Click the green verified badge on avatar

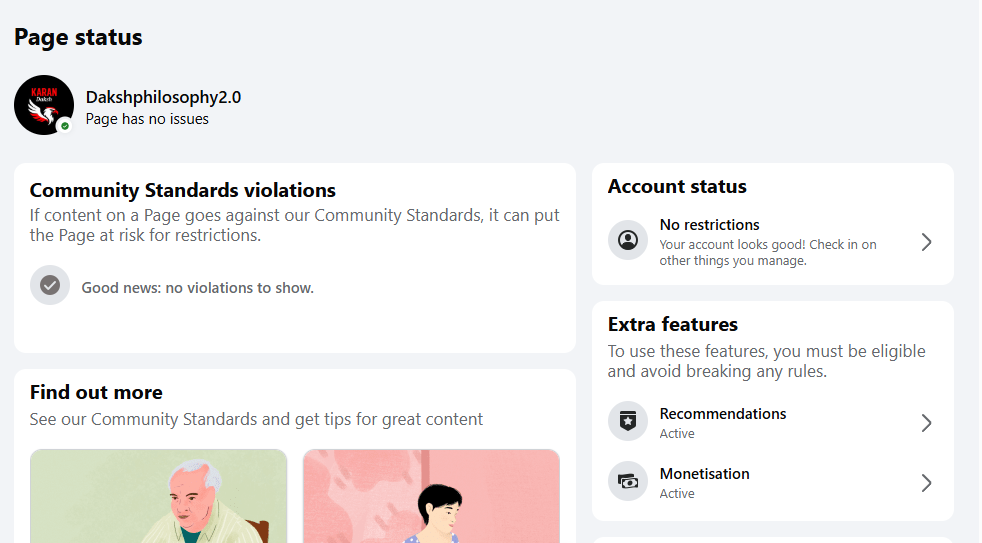coord(65,126)
